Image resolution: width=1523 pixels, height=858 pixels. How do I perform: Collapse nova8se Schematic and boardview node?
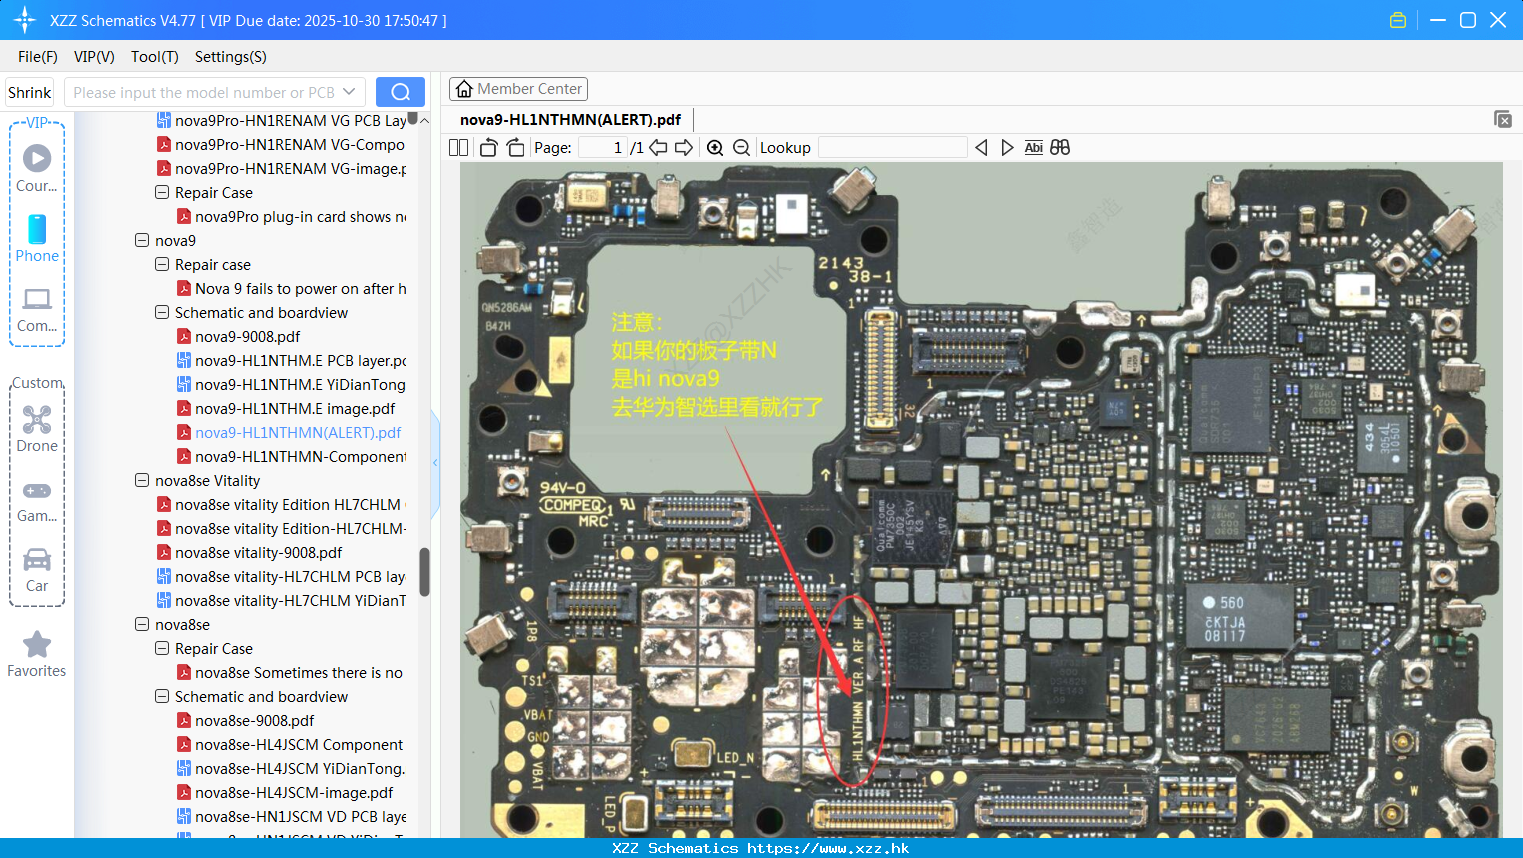pos(162,696)
